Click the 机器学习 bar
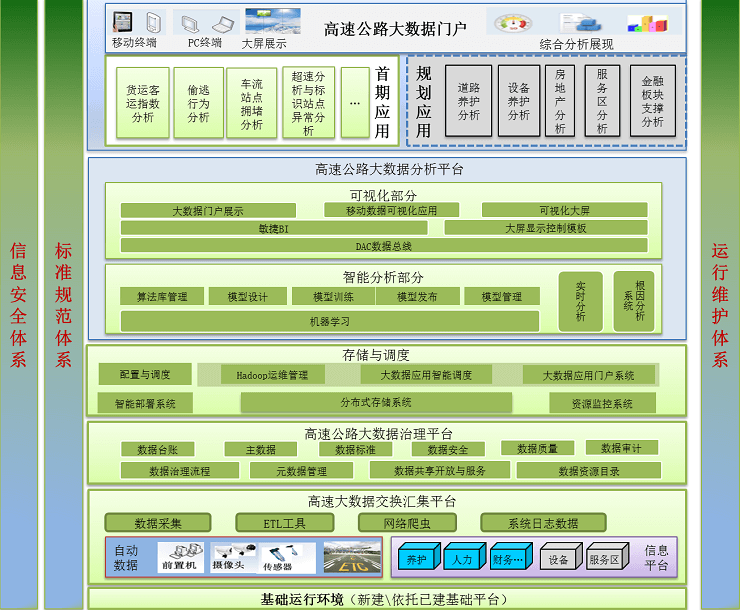Screen dimensions: 740x610 [x=329, y=321]
